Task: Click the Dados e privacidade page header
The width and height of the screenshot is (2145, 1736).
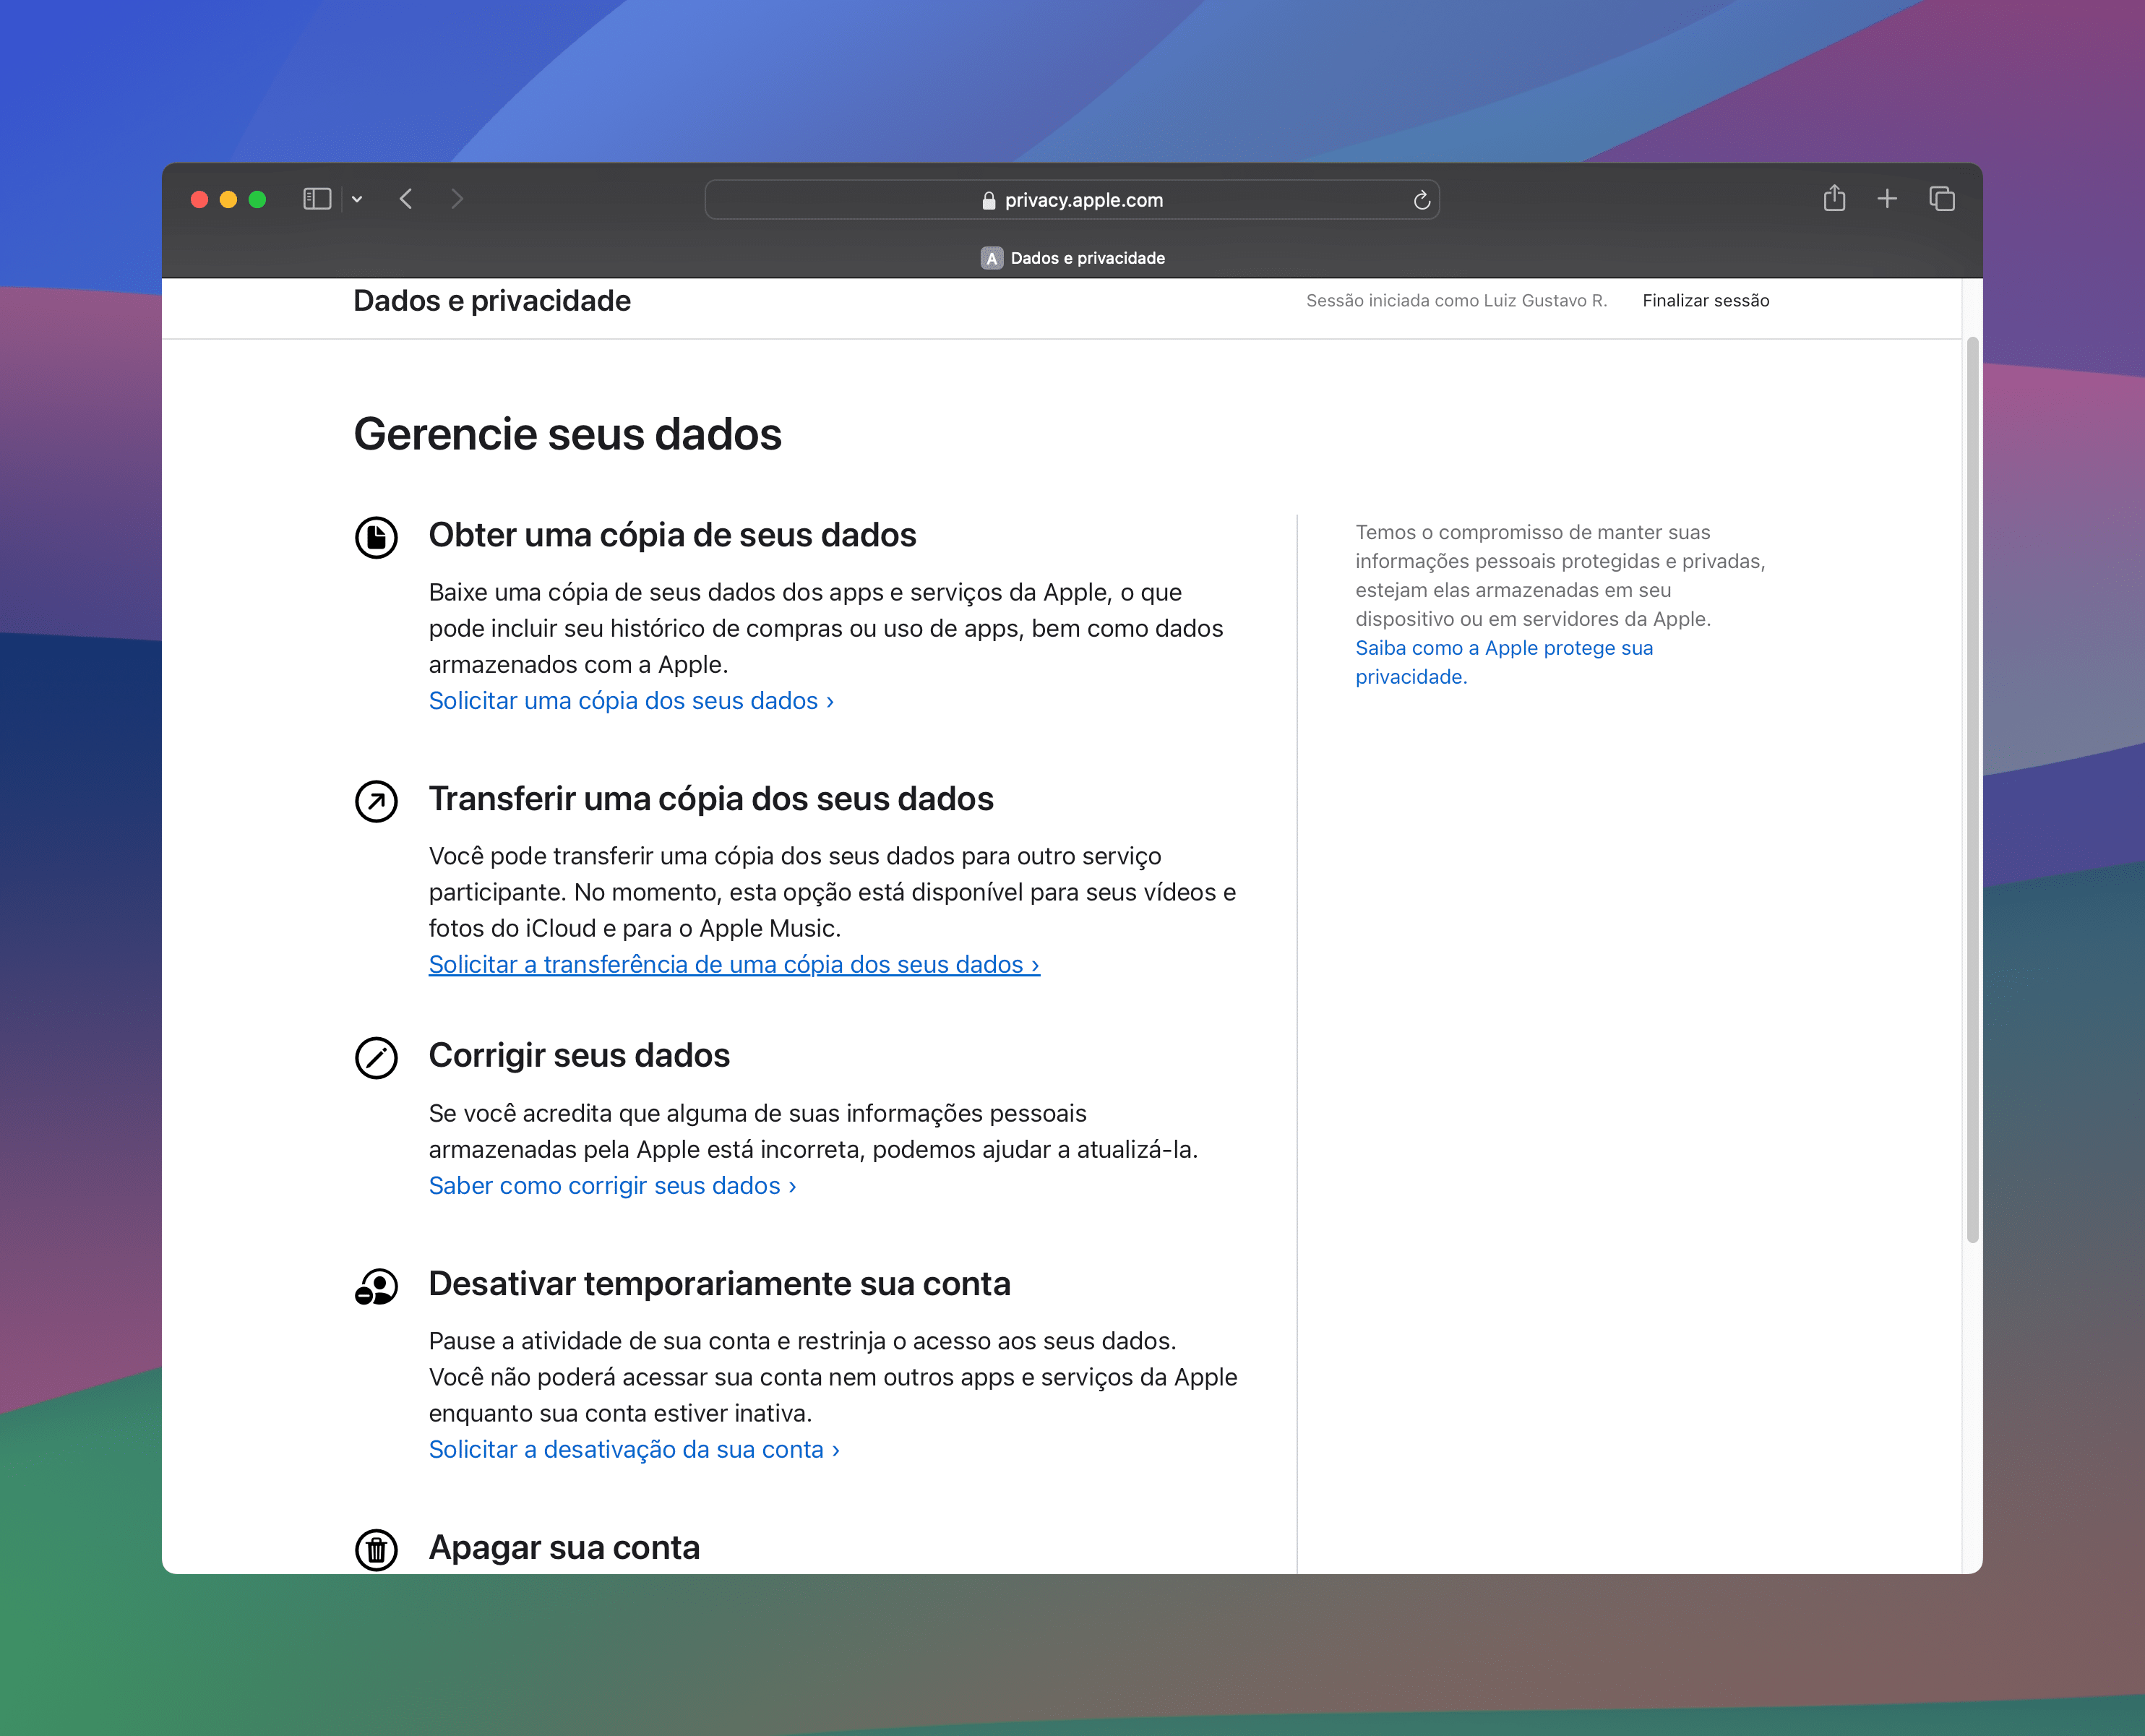Action: pos(492,300)
